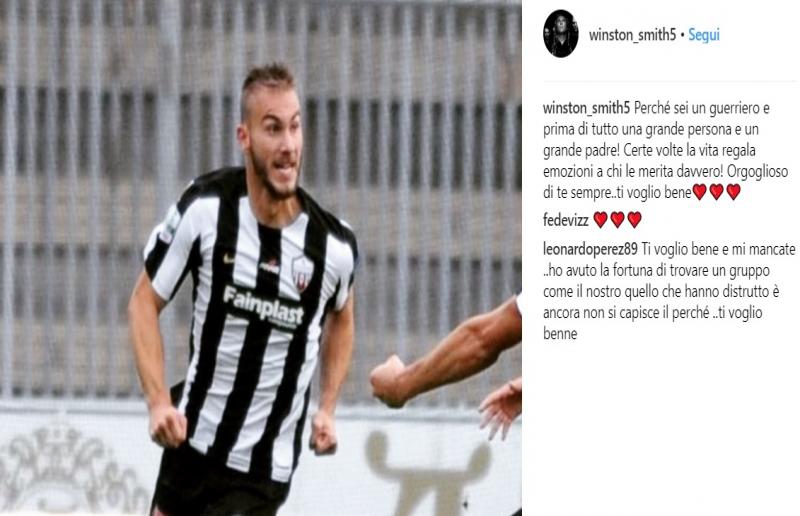Click the Segui follow link

pyautogui.click(x=704, y=35)
